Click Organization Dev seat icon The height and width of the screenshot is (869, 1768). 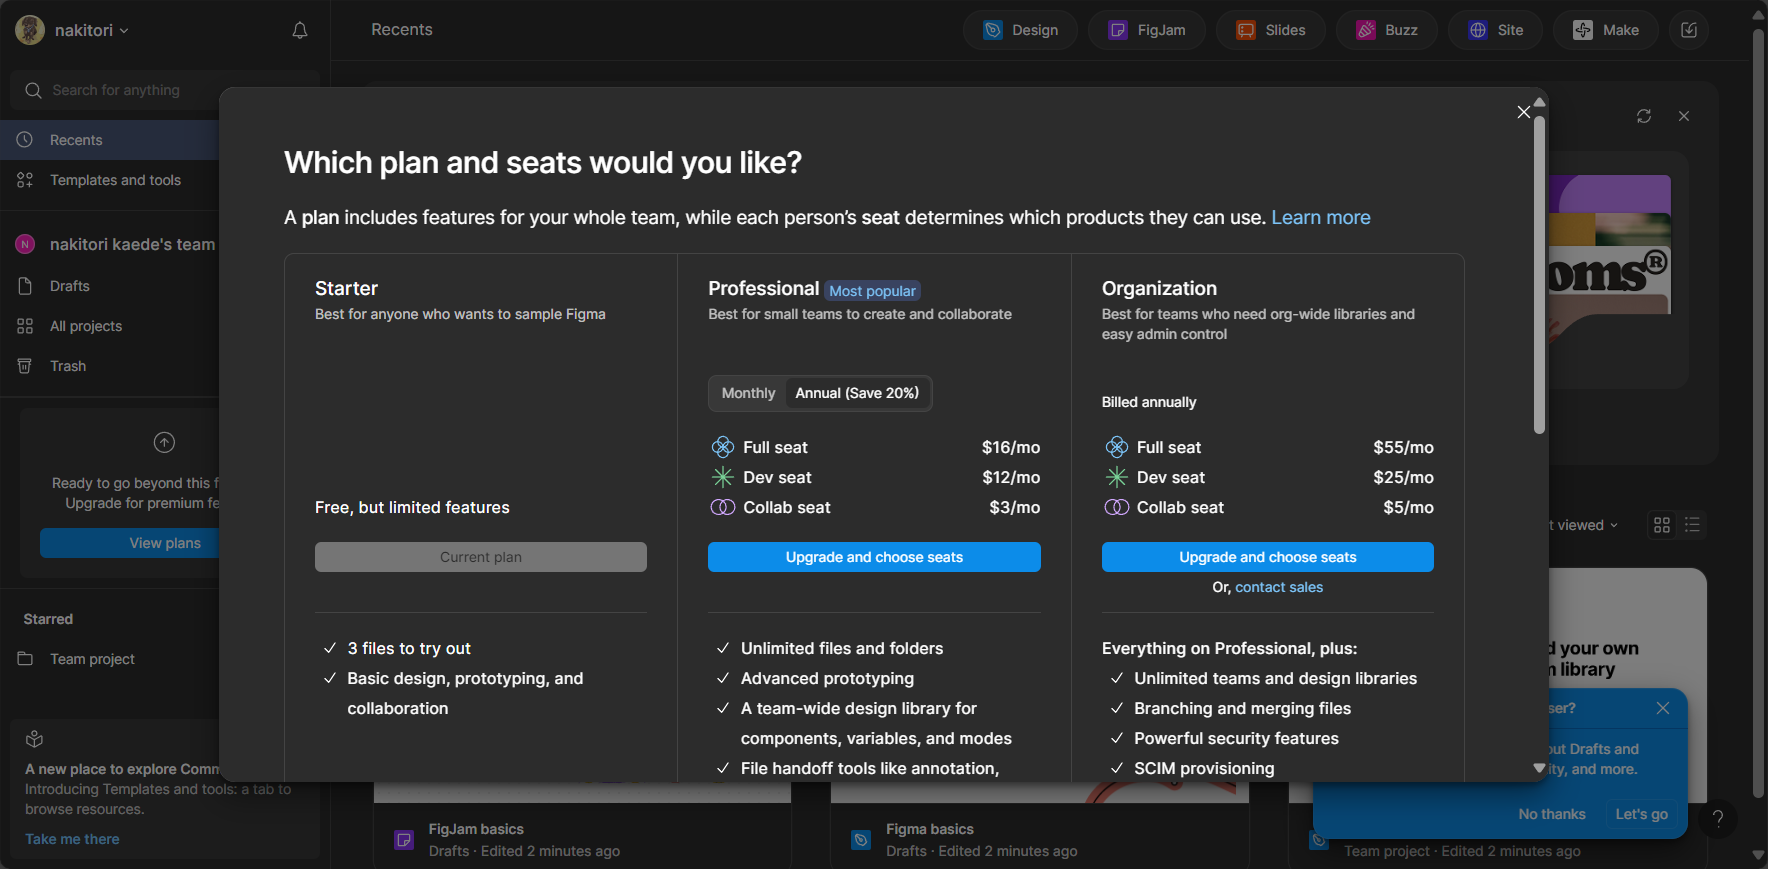(1116, 477)
